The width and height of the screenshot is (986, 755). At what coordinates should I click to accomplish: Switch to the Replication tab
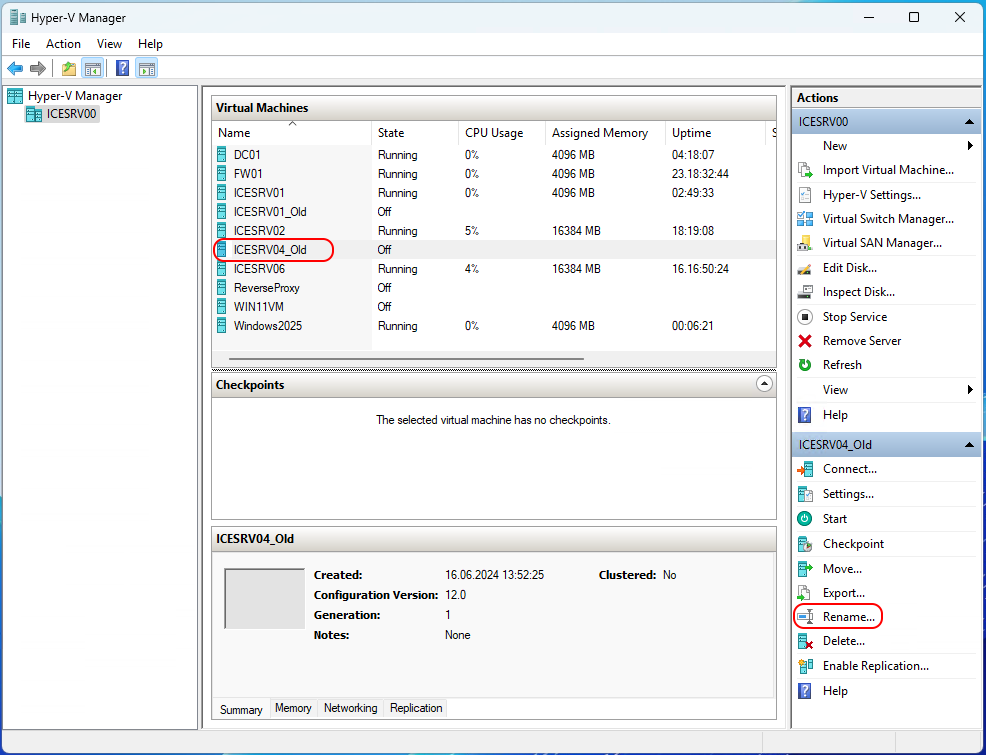coord(416,708)
